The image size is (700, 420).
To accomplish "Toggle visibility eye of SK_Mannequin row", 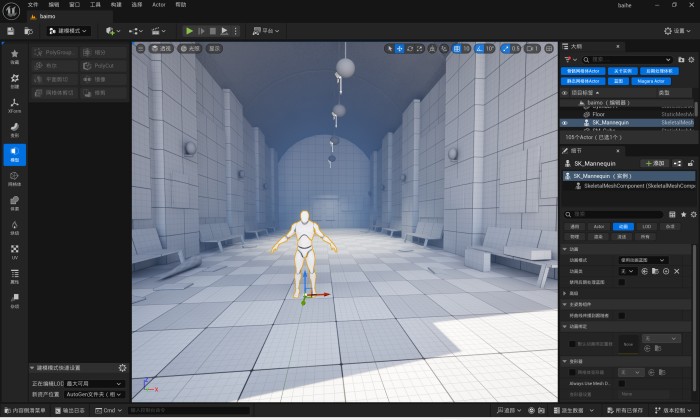I will [x=565, y=122].
